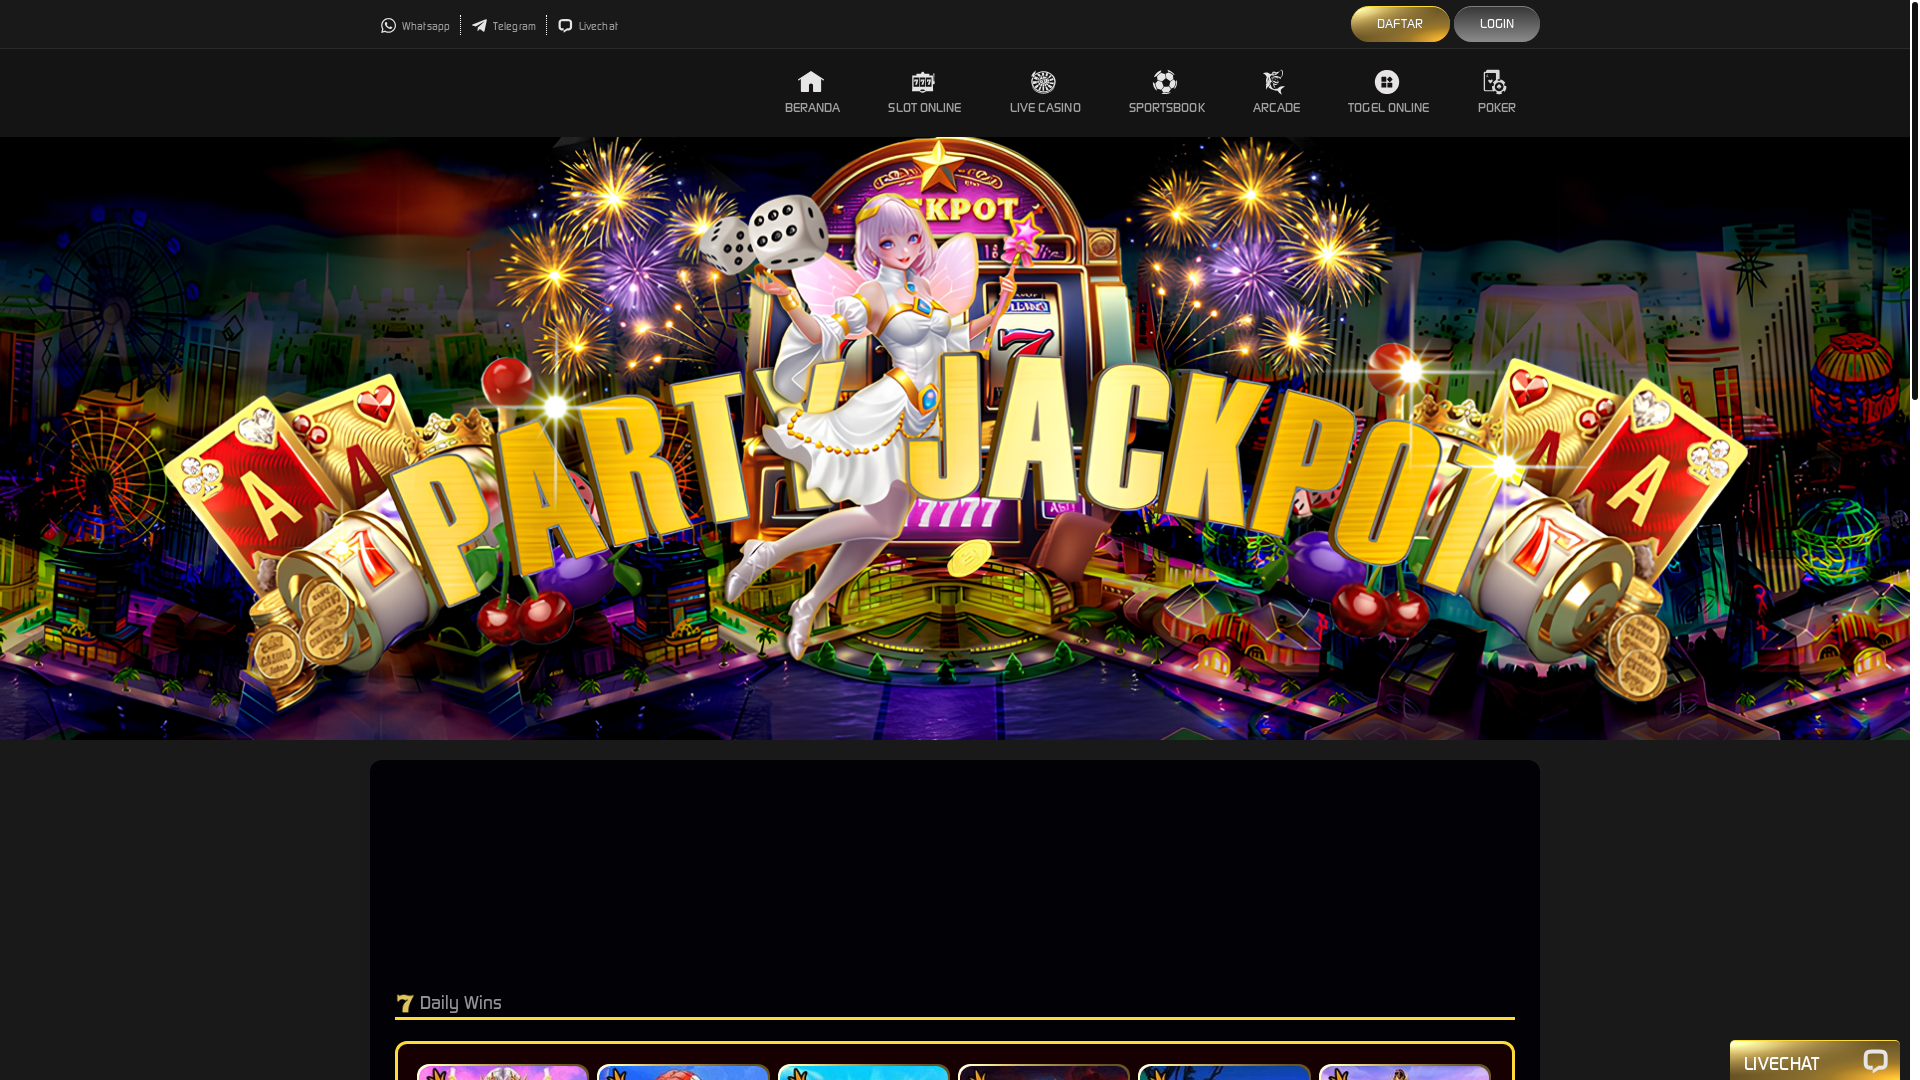Click the Beranda home icon
This screenshot has height=1080, width=1920.
coord(811,82)
